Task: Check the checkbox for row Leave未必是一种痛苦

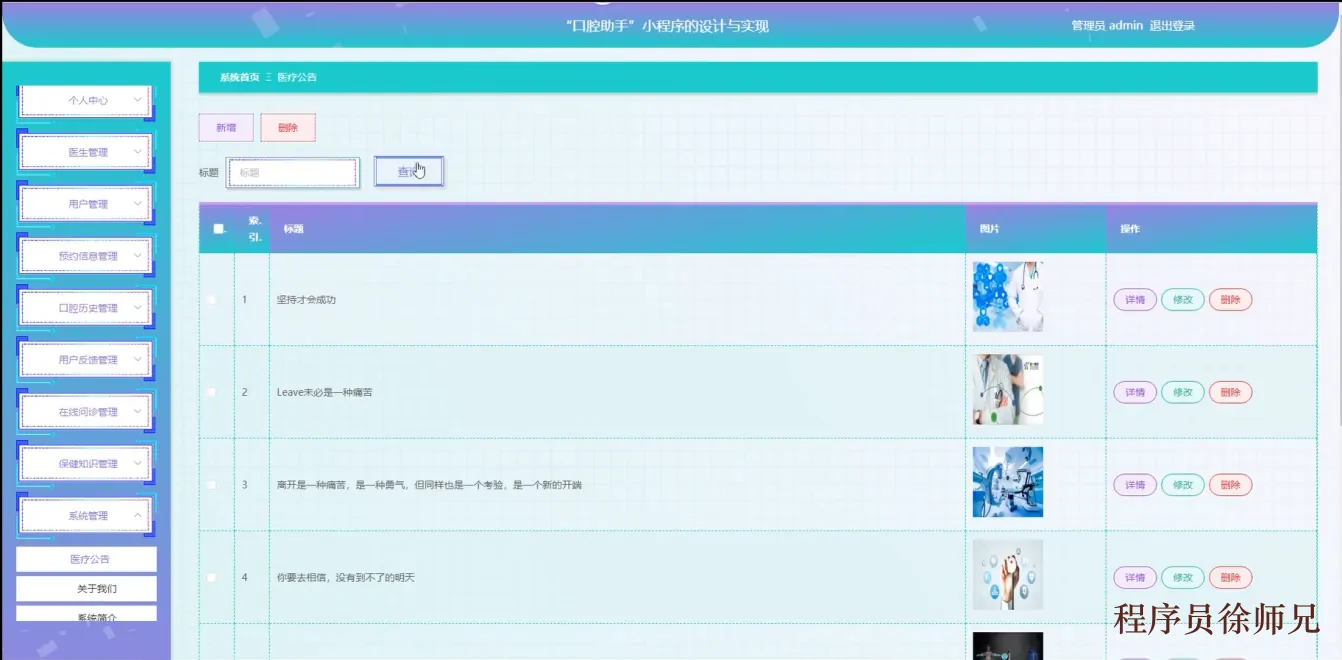Action: 211,392
